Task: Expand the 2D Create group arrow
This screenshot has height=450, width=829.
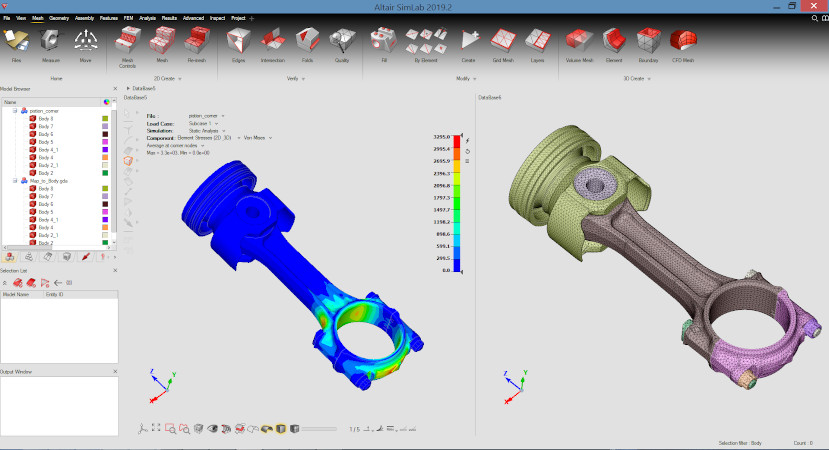Action: [x=180, y=79]
